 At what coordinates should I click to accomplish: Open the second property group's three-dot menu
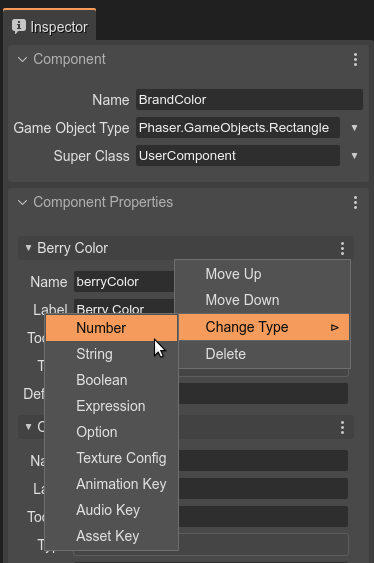[x=342, y=427]
